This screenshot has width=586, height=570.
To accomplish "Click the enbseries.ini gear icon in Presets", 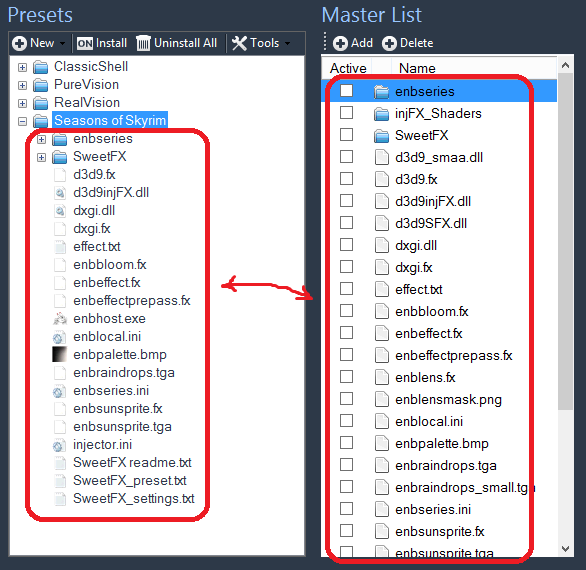I will click(x=59, y=391).
